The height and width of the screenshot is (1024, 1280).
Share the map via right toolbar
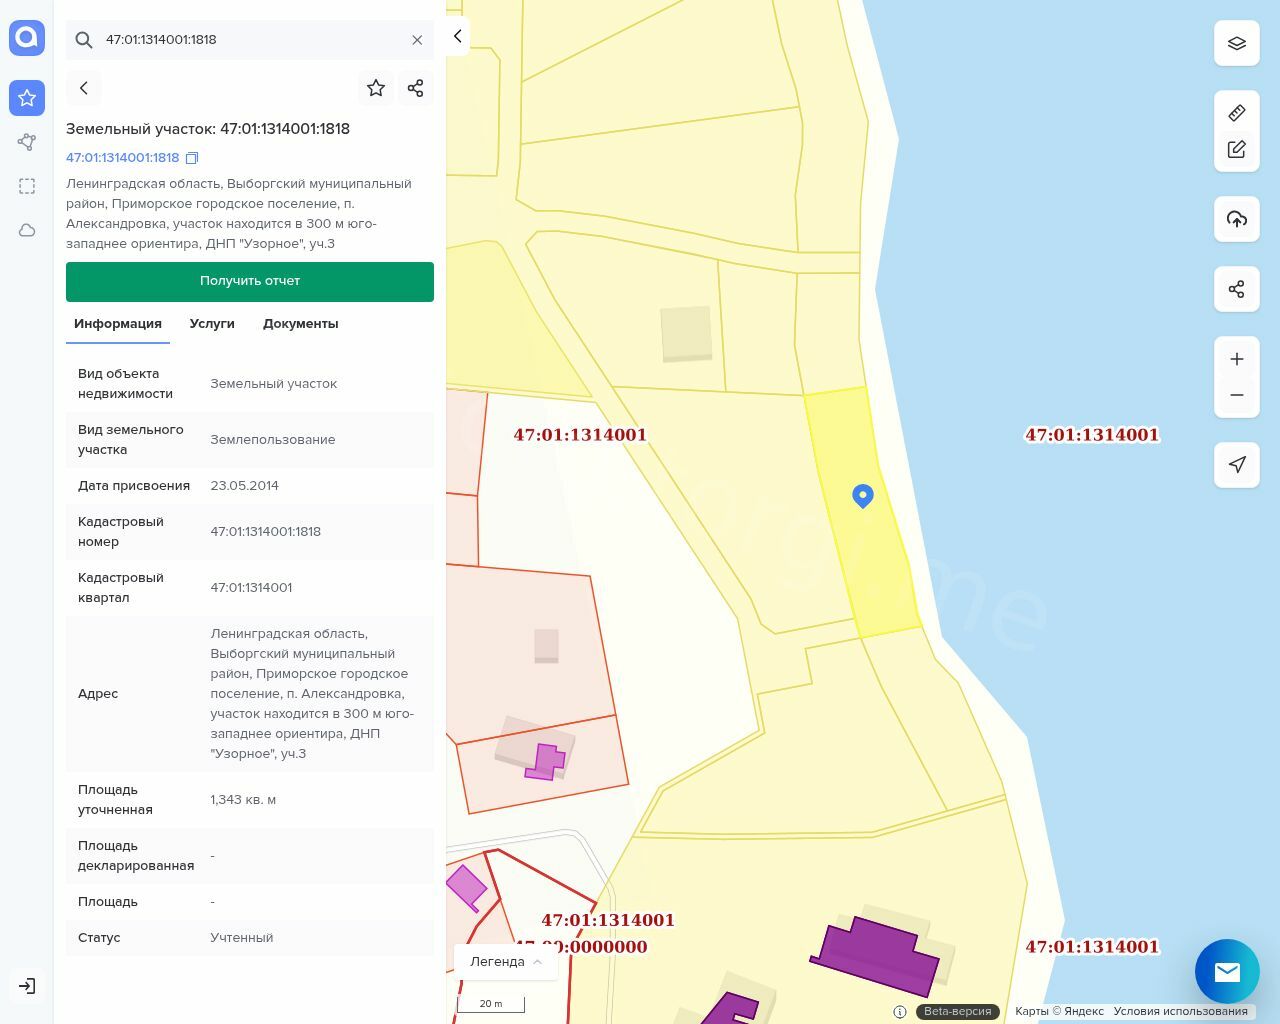[1236, 289]
